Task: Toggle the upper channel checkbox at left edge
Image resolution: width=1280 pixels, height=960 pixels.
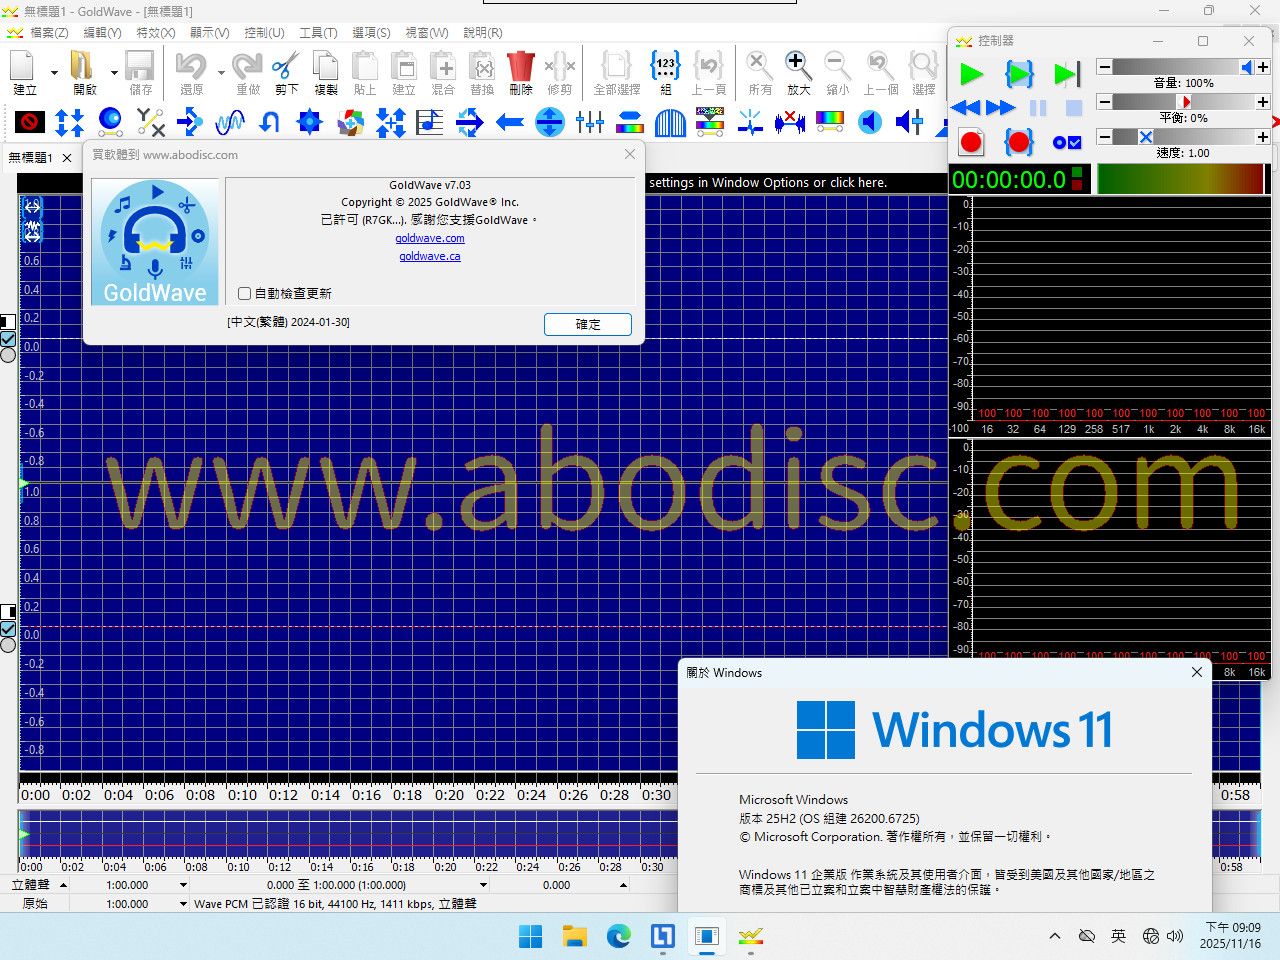Action: (8, 338)
